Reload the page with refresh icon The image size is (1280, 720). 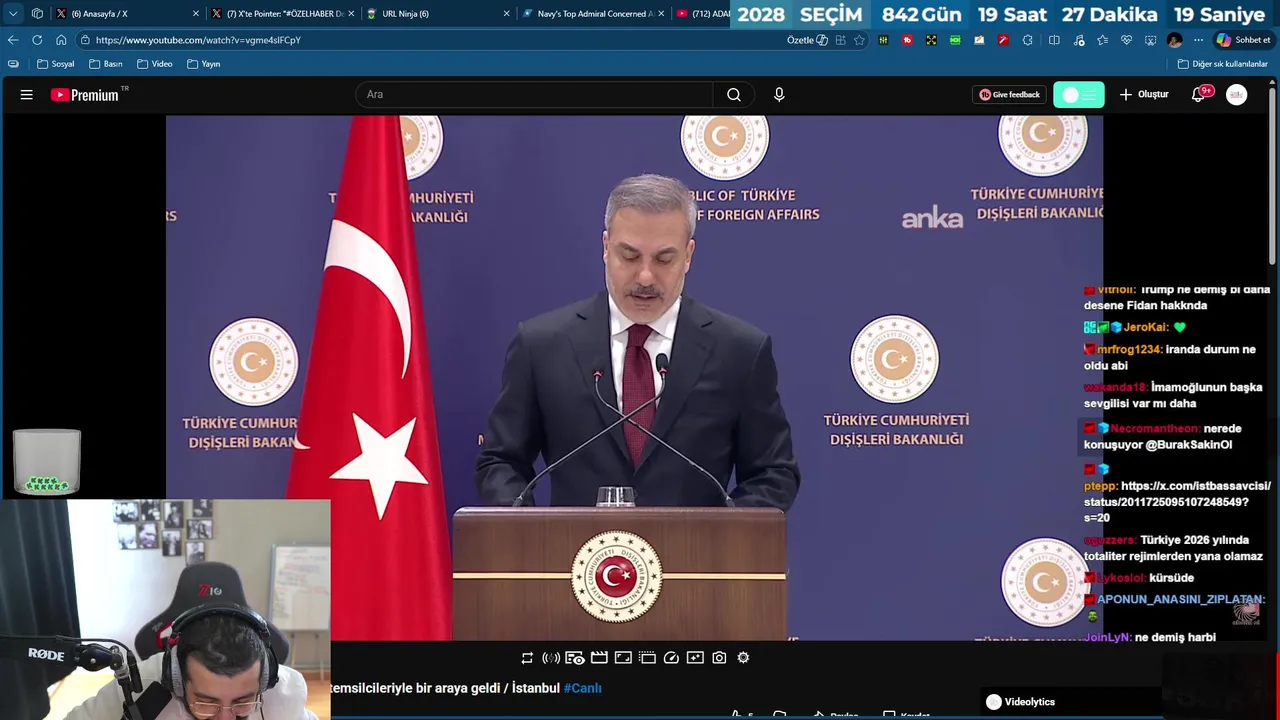click(37, 40)
